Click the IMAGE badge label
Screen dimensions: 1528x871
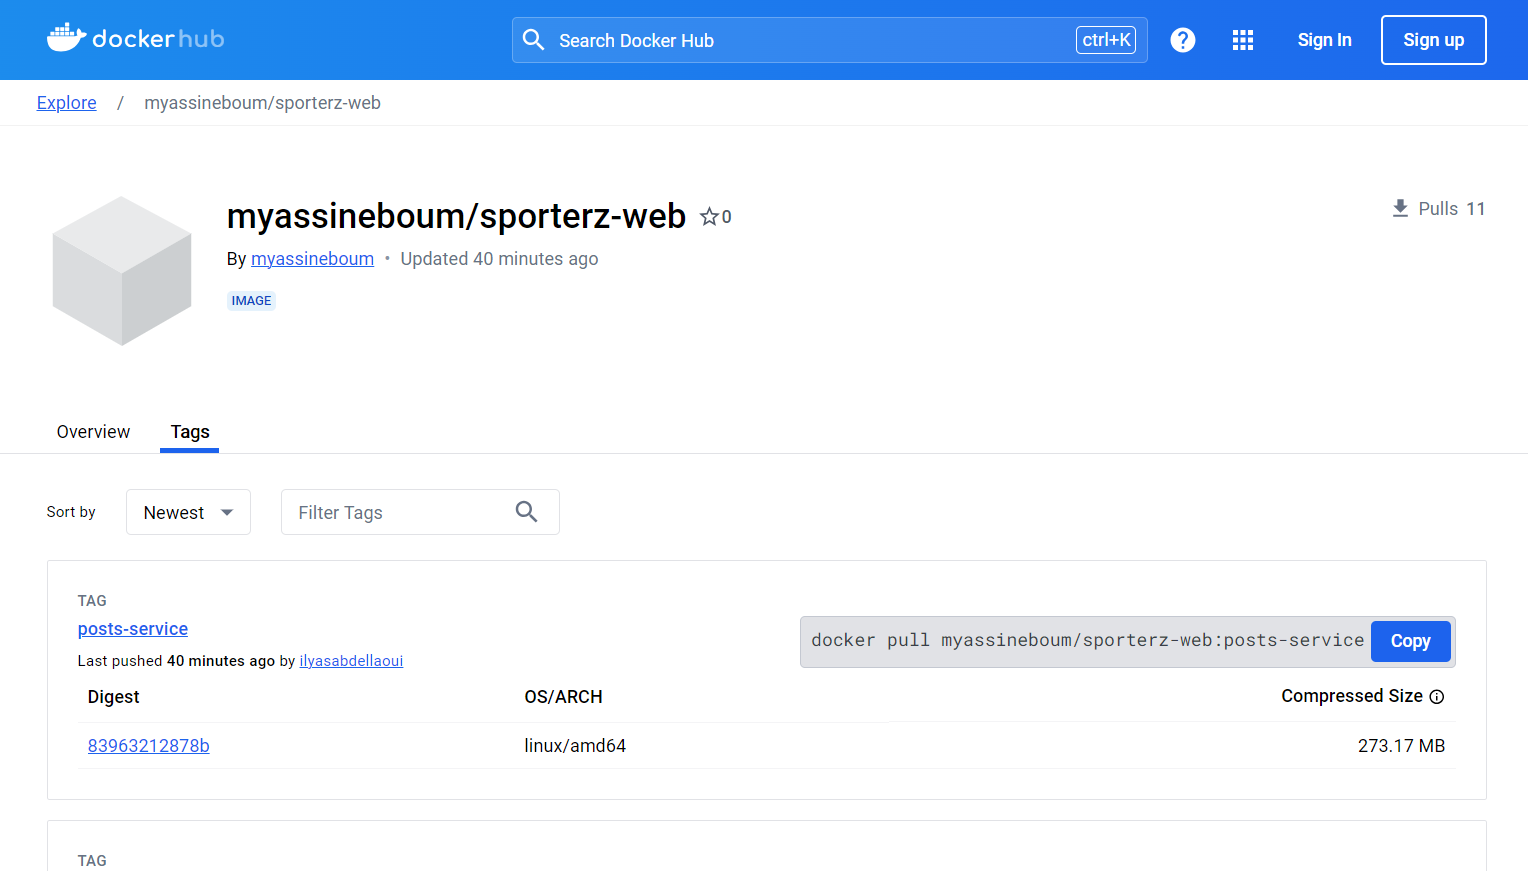pyautogui.click(x=251, y=301)
